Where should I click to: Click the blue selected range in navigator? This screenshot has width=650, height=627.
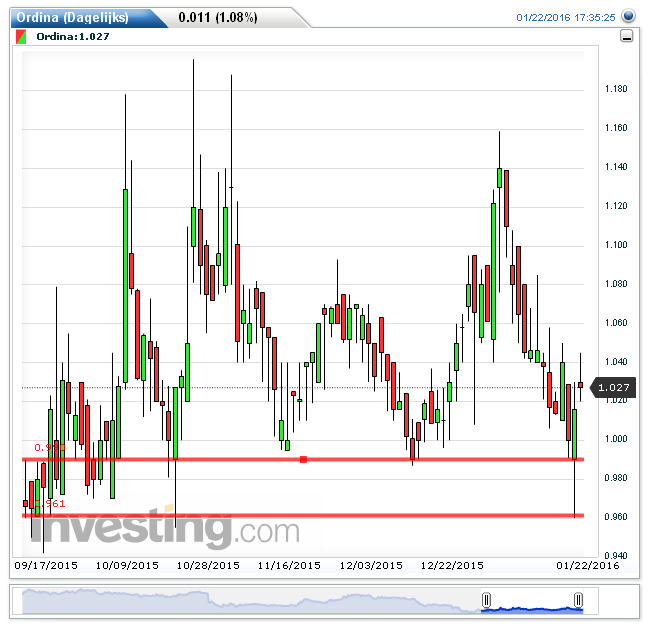pos(532,610)
